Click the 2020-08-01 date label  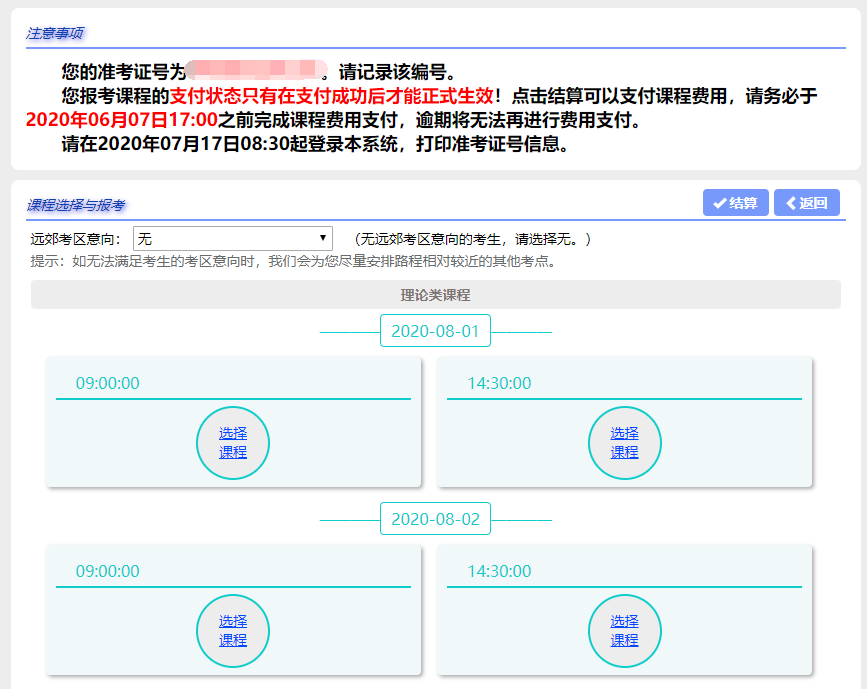(x=434, y=330)
